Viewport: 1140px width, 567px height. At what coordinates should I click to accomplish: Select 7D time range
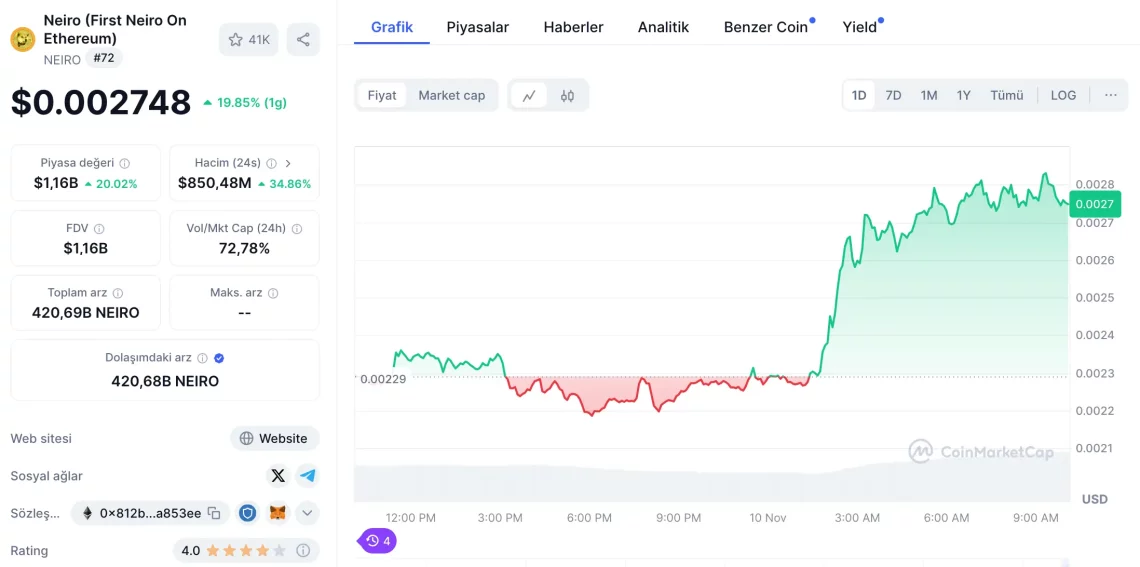click(894, 95)
